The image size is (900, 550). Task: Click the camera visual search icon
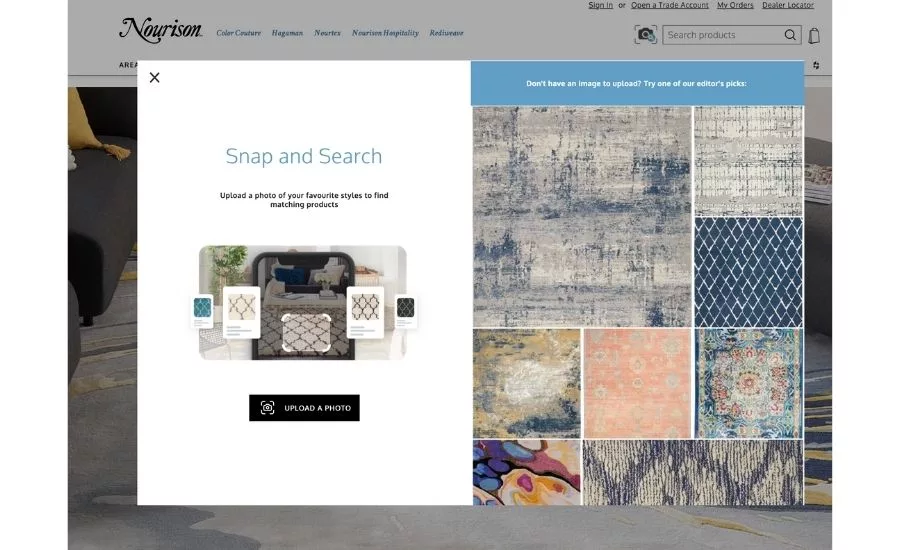(x=646, y=35)
